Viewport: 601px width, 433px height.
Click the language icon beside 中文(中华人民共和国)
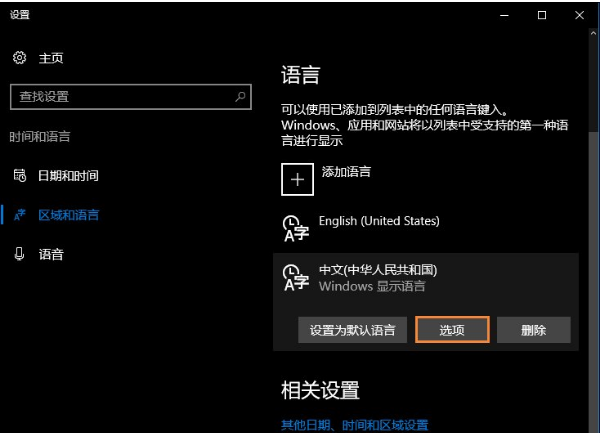click(x=295, y=278)
